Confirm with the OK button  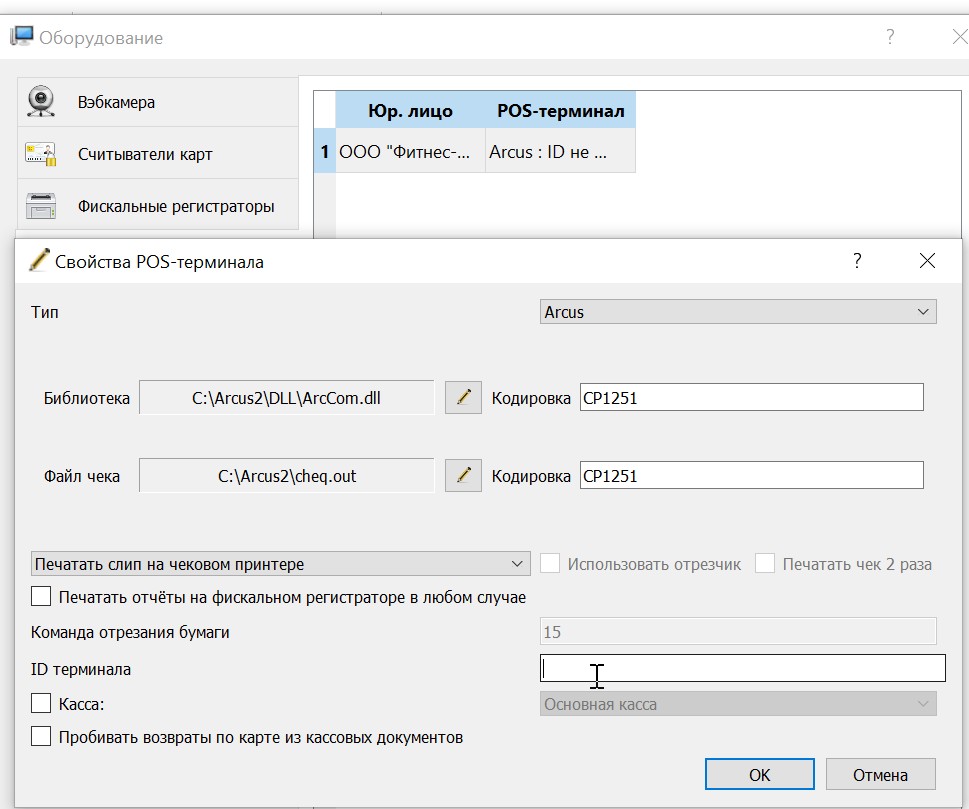click(x=760, y=774)
